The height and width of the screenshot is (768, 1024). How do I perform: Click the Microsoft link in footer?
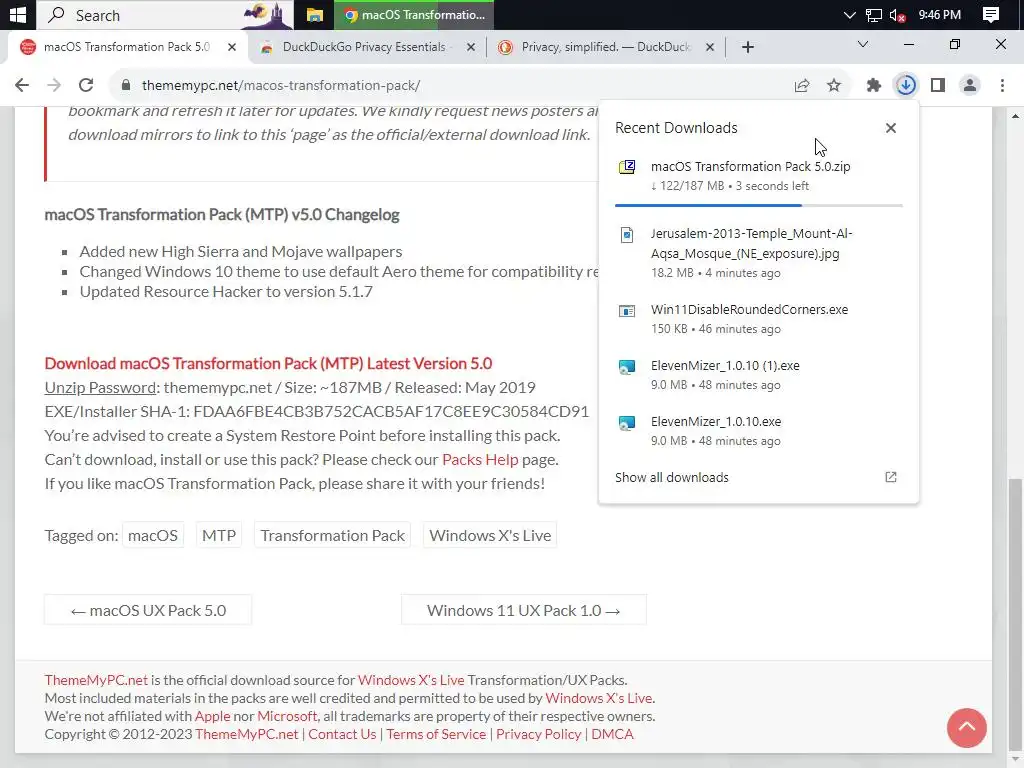pyautogui.click(x=287, y=716)
